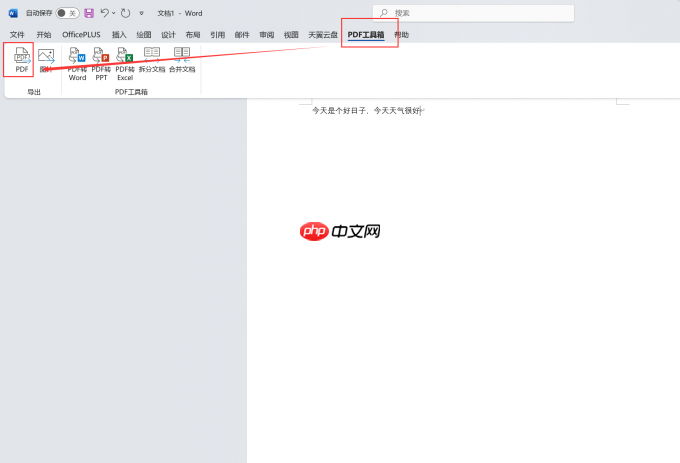Export document as PDF
Image resolution: width=680 pixels, height=463 pixels.
(x=22, y=60)
